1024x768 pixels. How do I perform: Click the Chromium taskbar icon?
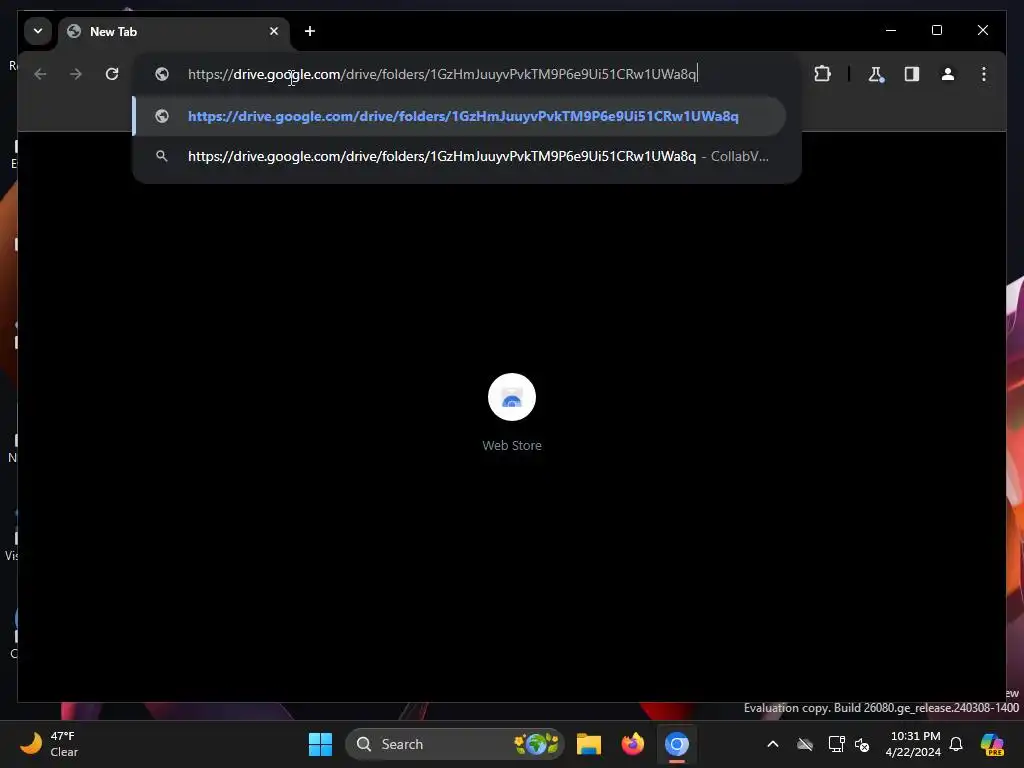click(677, 744)
